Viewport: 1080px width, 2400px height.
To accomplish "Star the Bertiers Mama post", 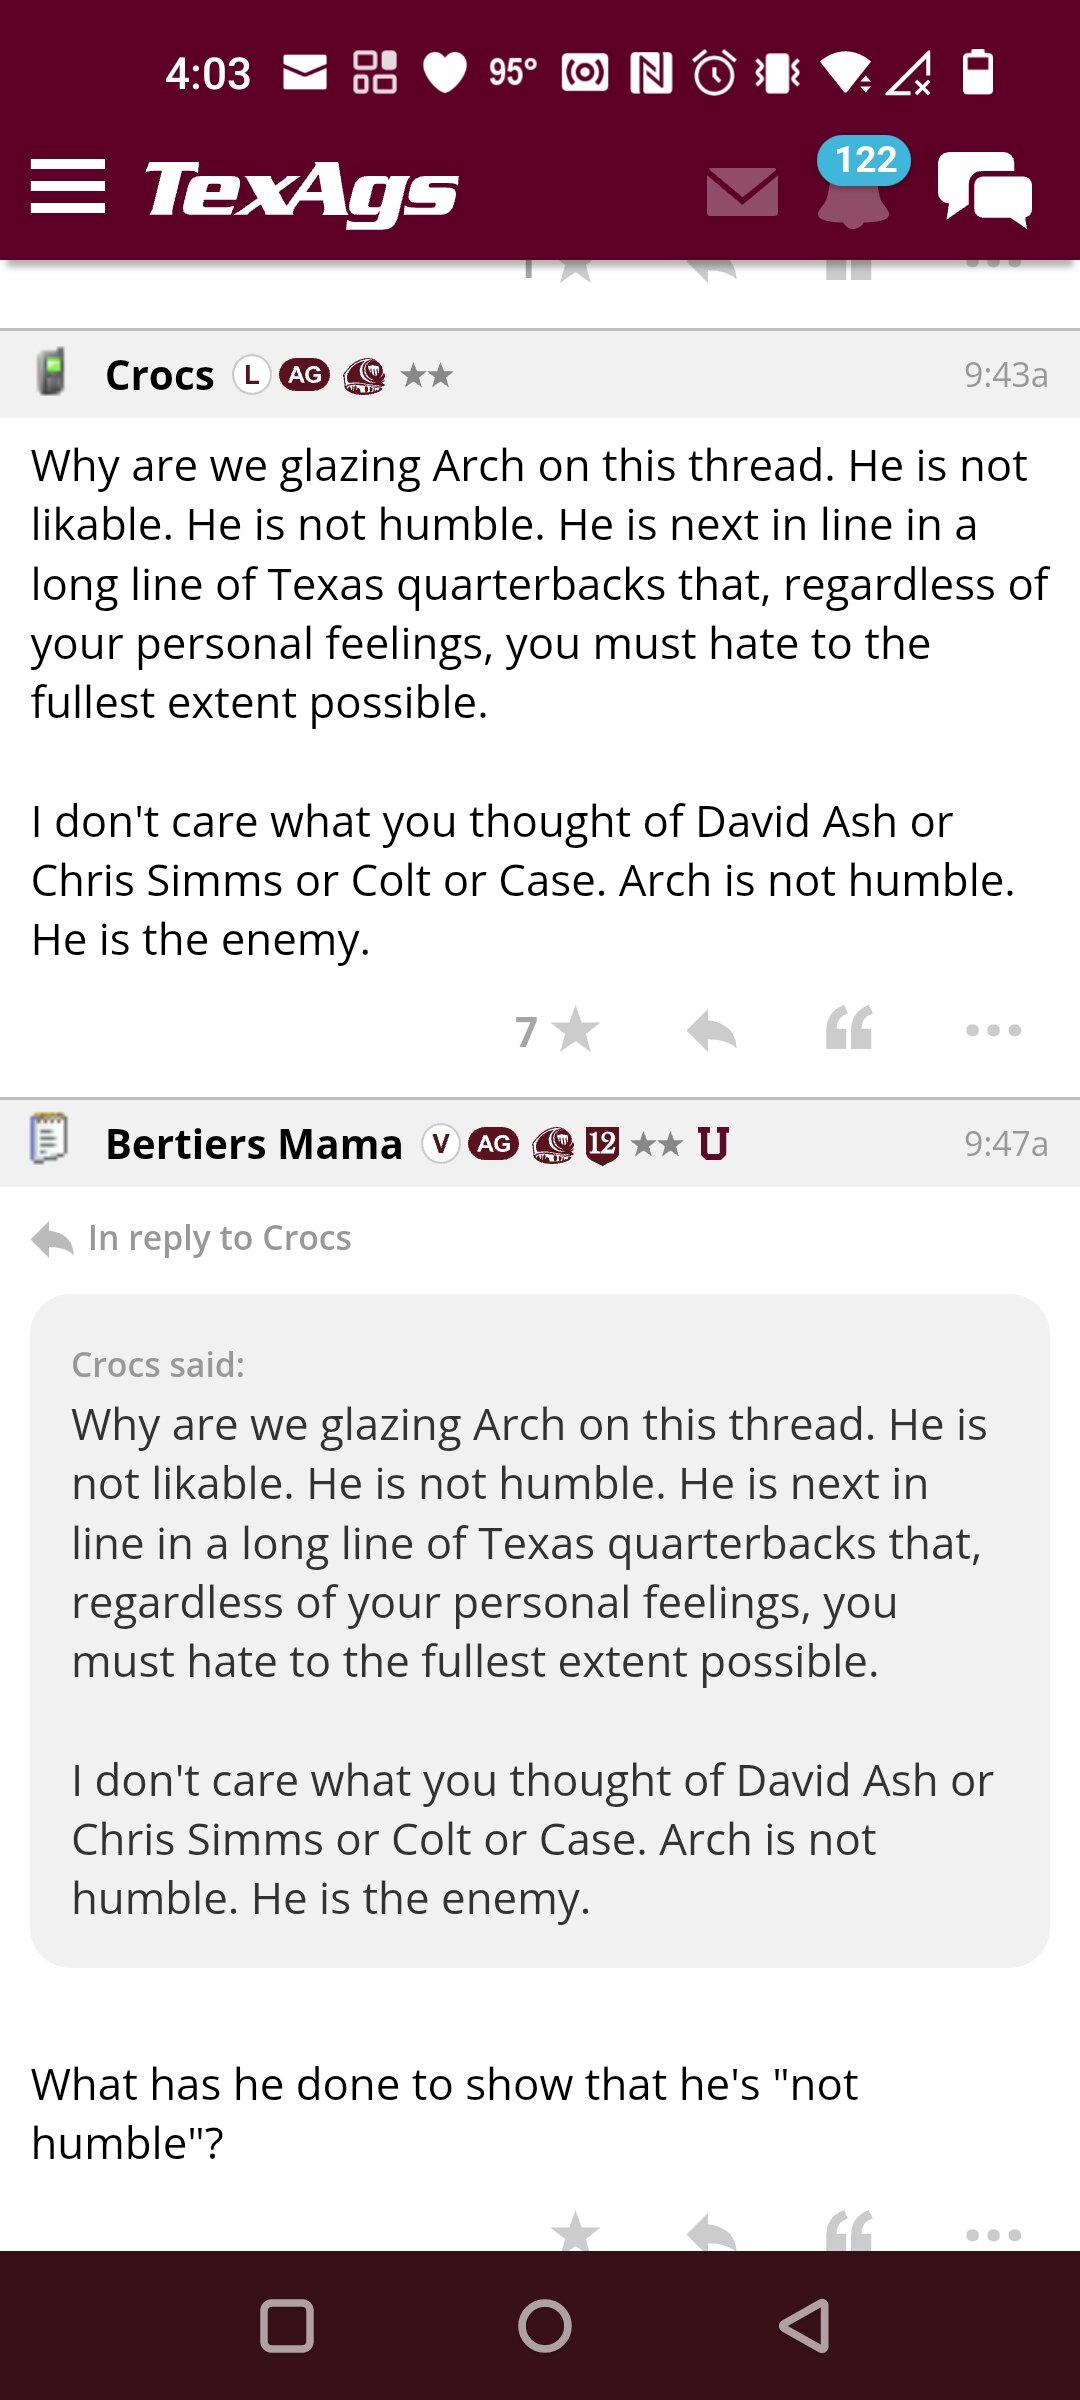I will click(x=575, y=2232).
